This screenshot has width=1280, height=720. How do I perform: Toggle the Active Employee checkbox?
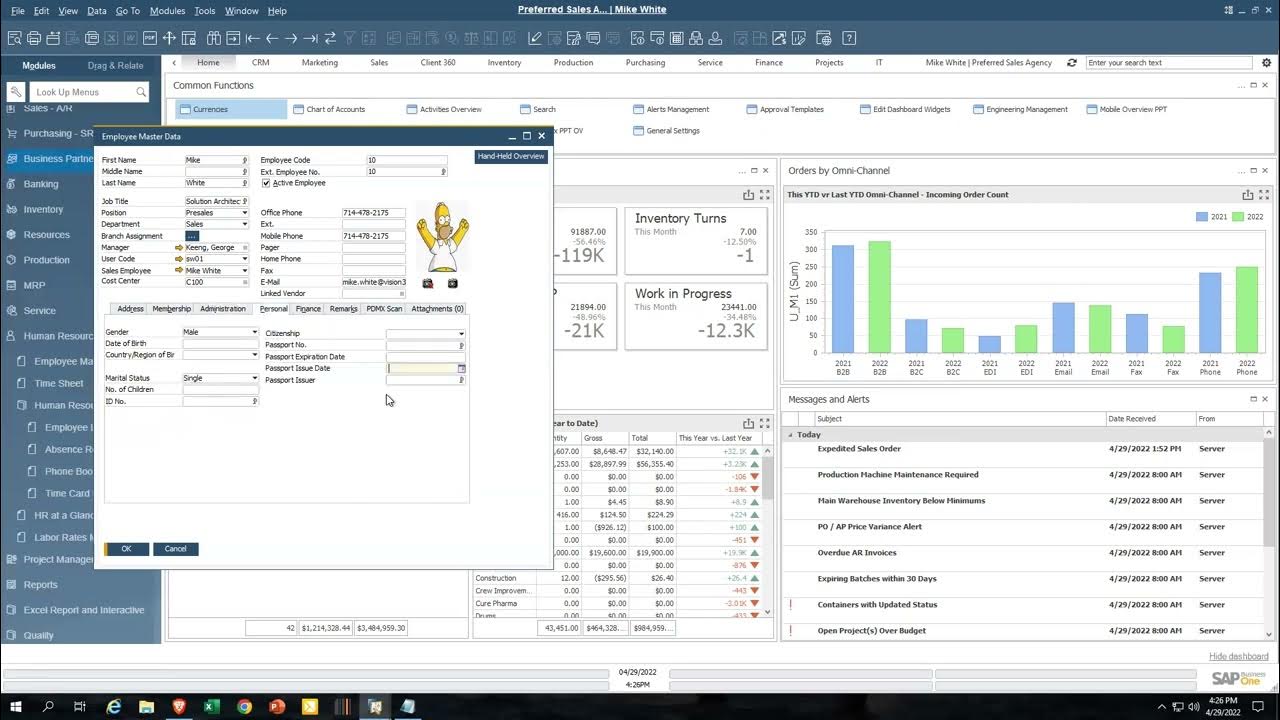[266, 183]
